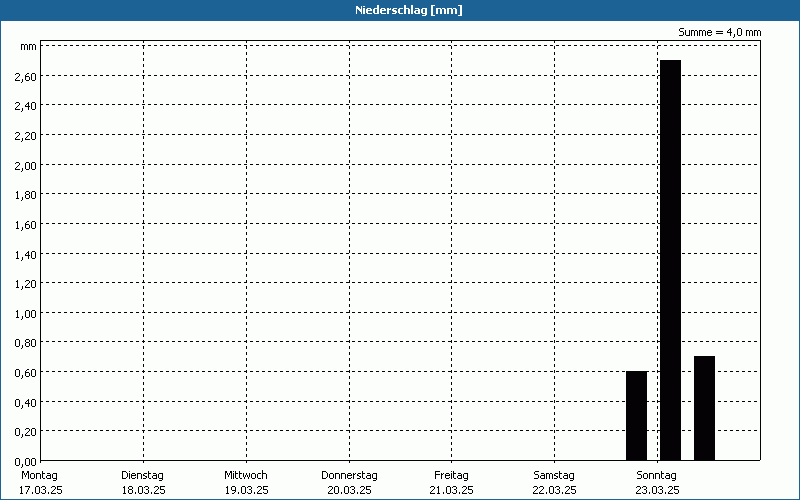
Task: Click the 1,80 y-axis value
Action: point(26,195)
